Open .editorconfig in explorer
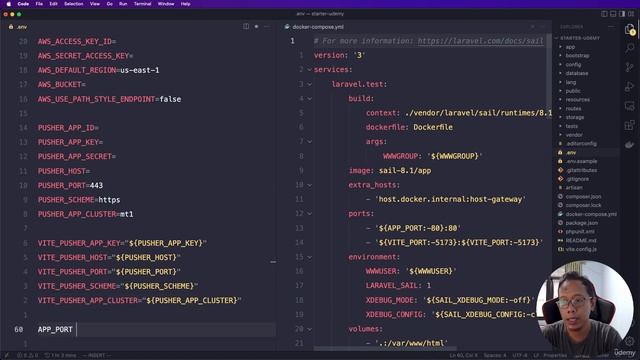The width and height of the screenshot is (640, 360). coord(581,144)
